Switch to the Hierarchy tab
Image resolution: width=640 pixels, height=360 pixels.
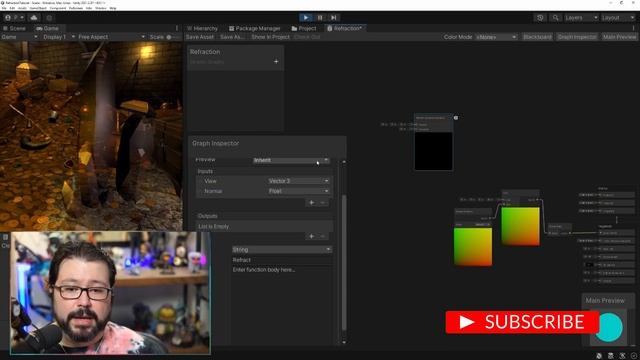tap(202, 28)
